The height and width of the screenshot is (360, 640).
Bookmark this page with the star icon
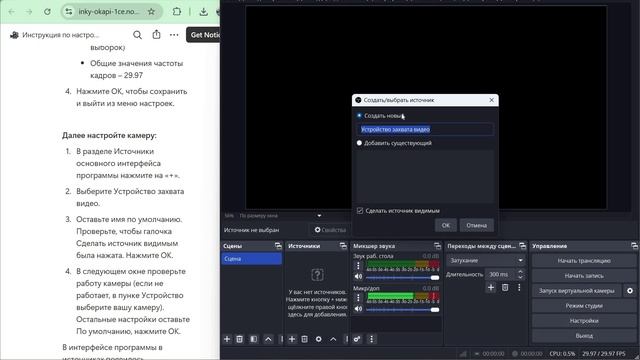pos(151,12)
